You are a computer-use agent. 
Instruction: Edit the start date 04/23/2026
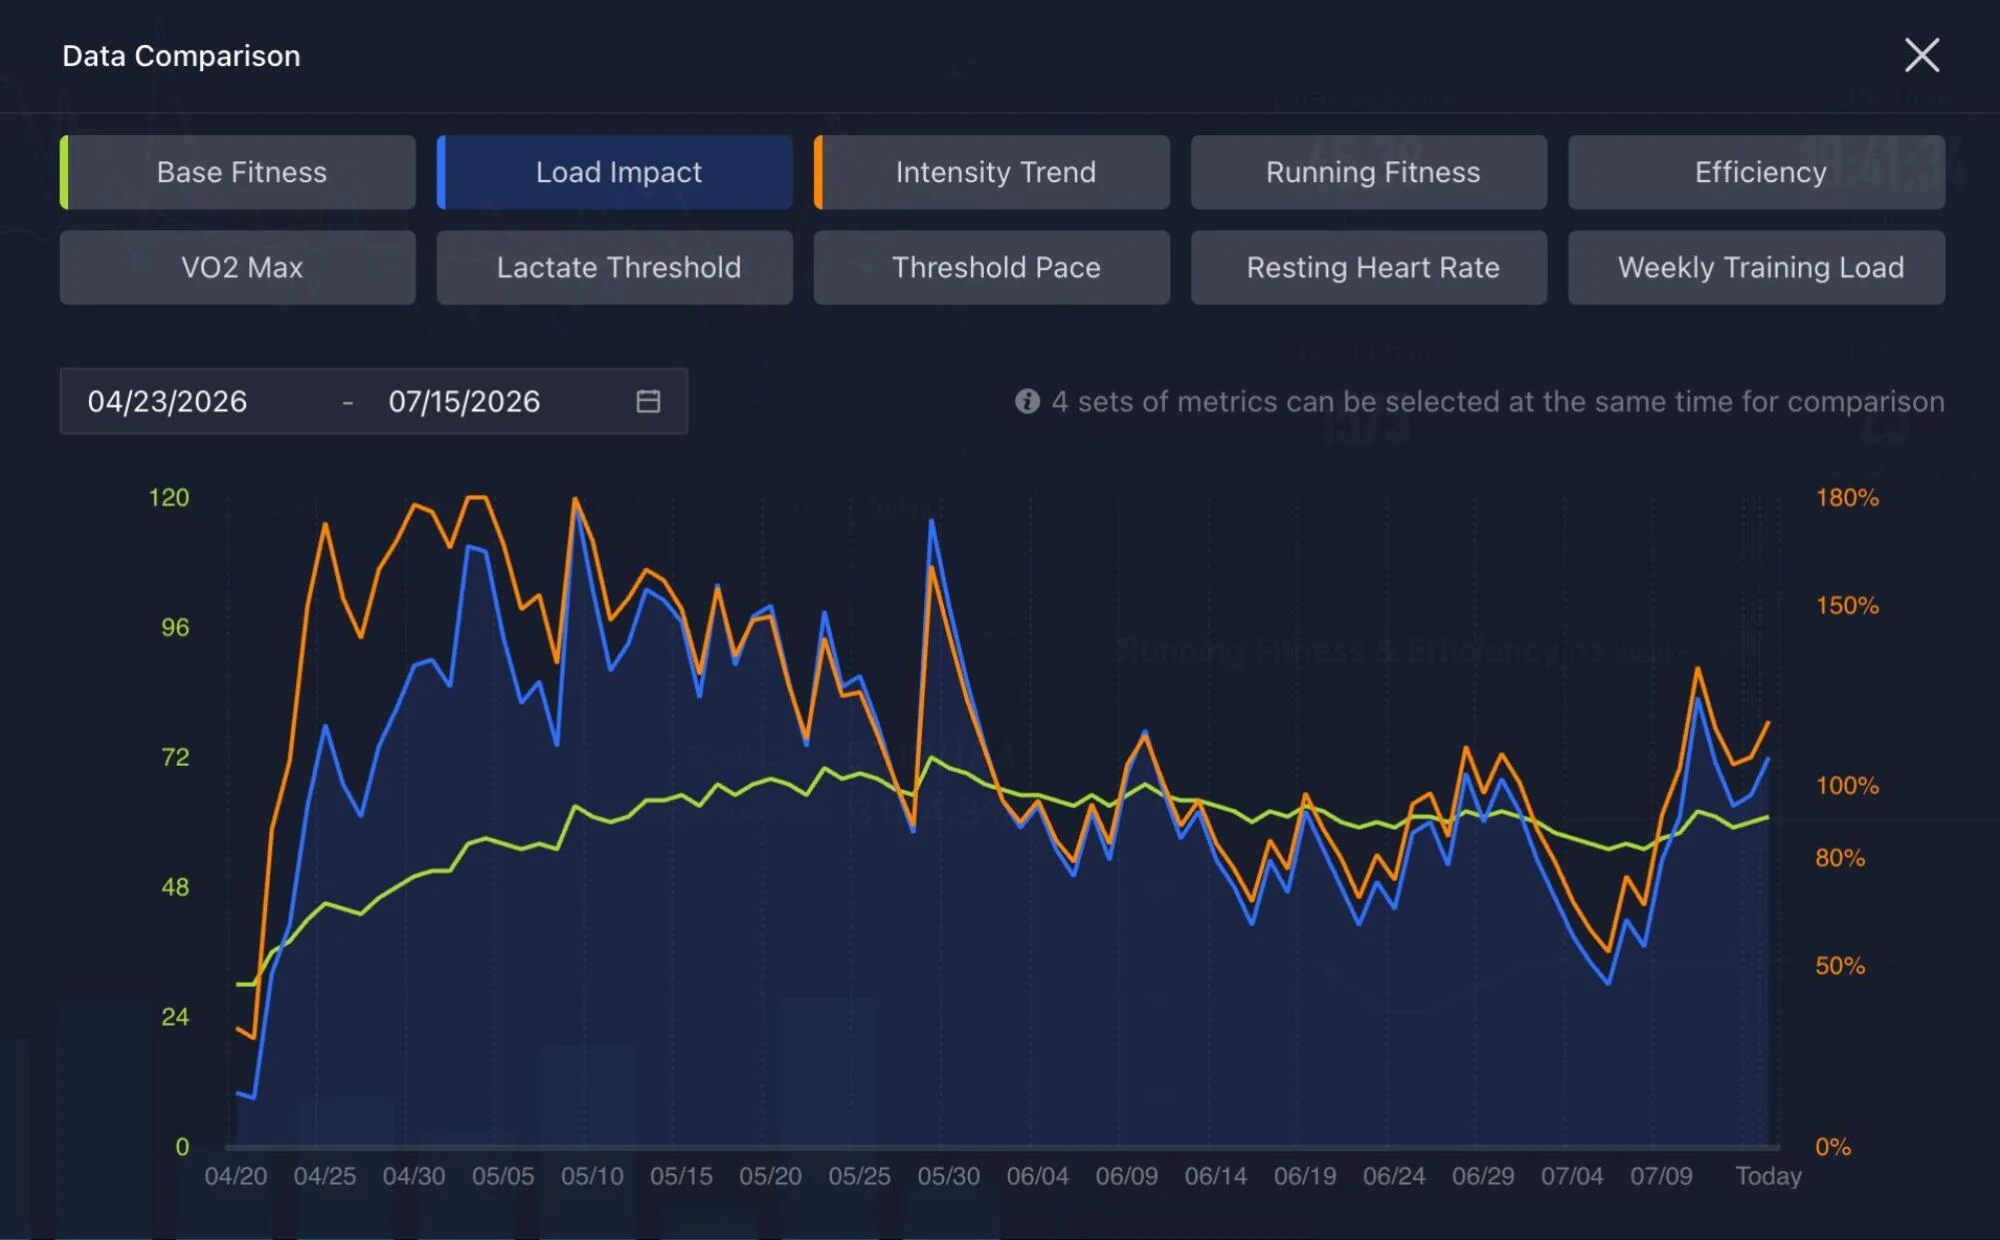[167, 401]
